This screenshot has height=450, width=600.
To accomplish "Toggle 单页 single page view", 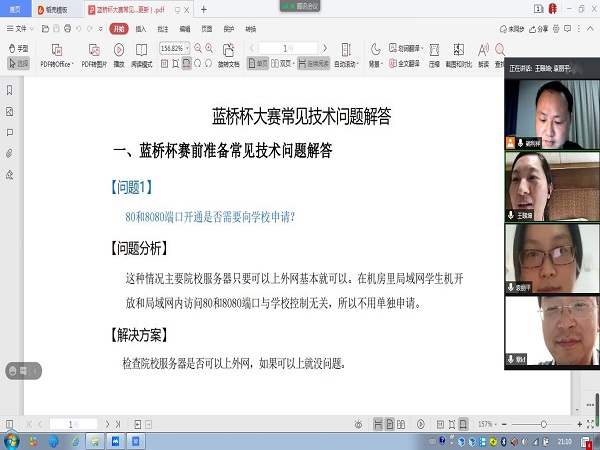I will [x=259, y=63].
